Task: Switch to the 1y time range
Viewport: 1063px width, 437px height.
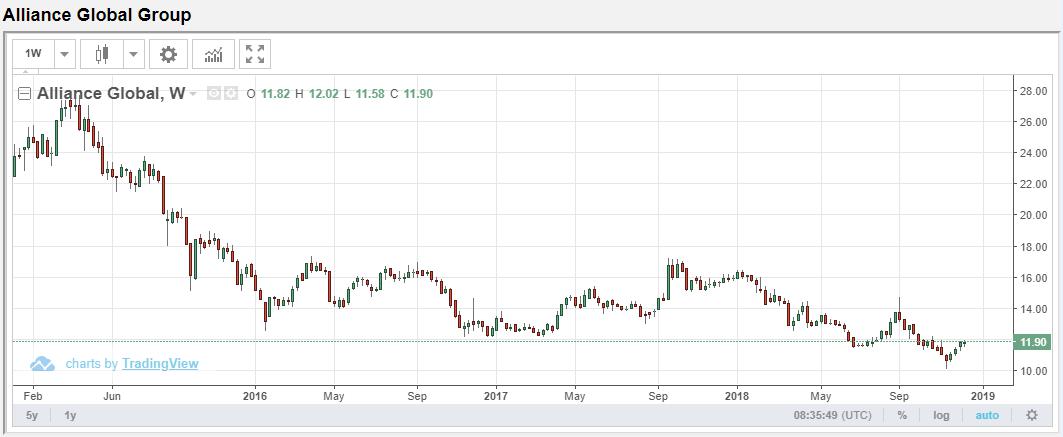Action: coord(70,415)
